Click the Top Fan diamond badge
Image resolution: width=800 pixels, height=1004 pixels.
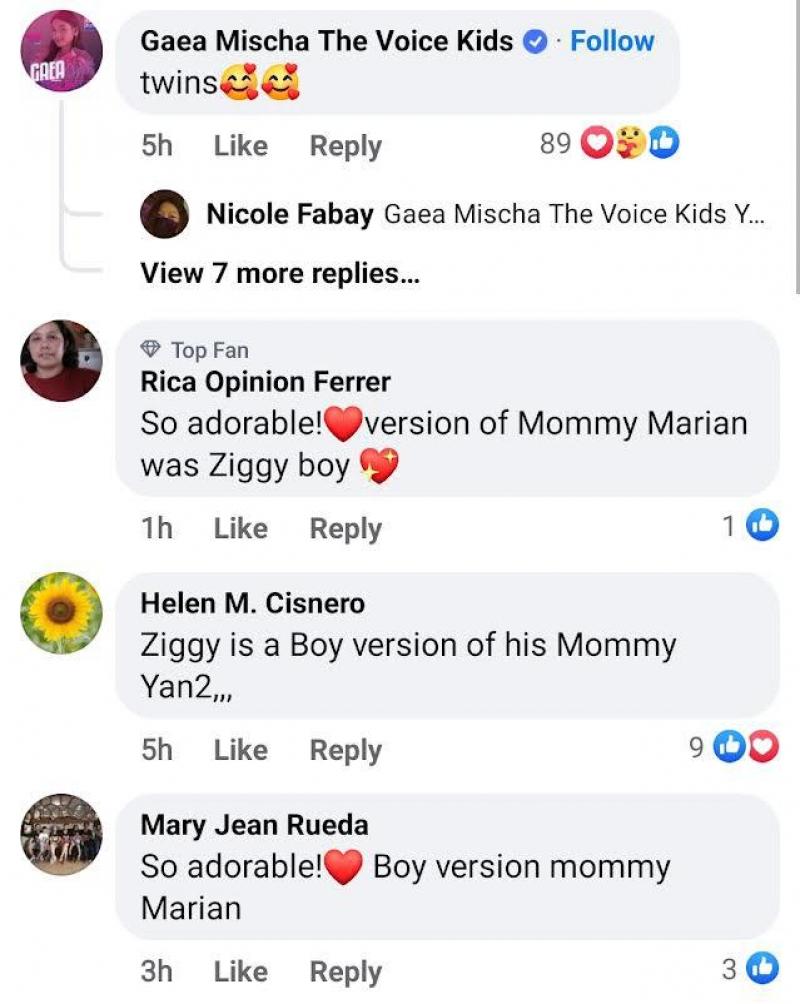point(151,350)
